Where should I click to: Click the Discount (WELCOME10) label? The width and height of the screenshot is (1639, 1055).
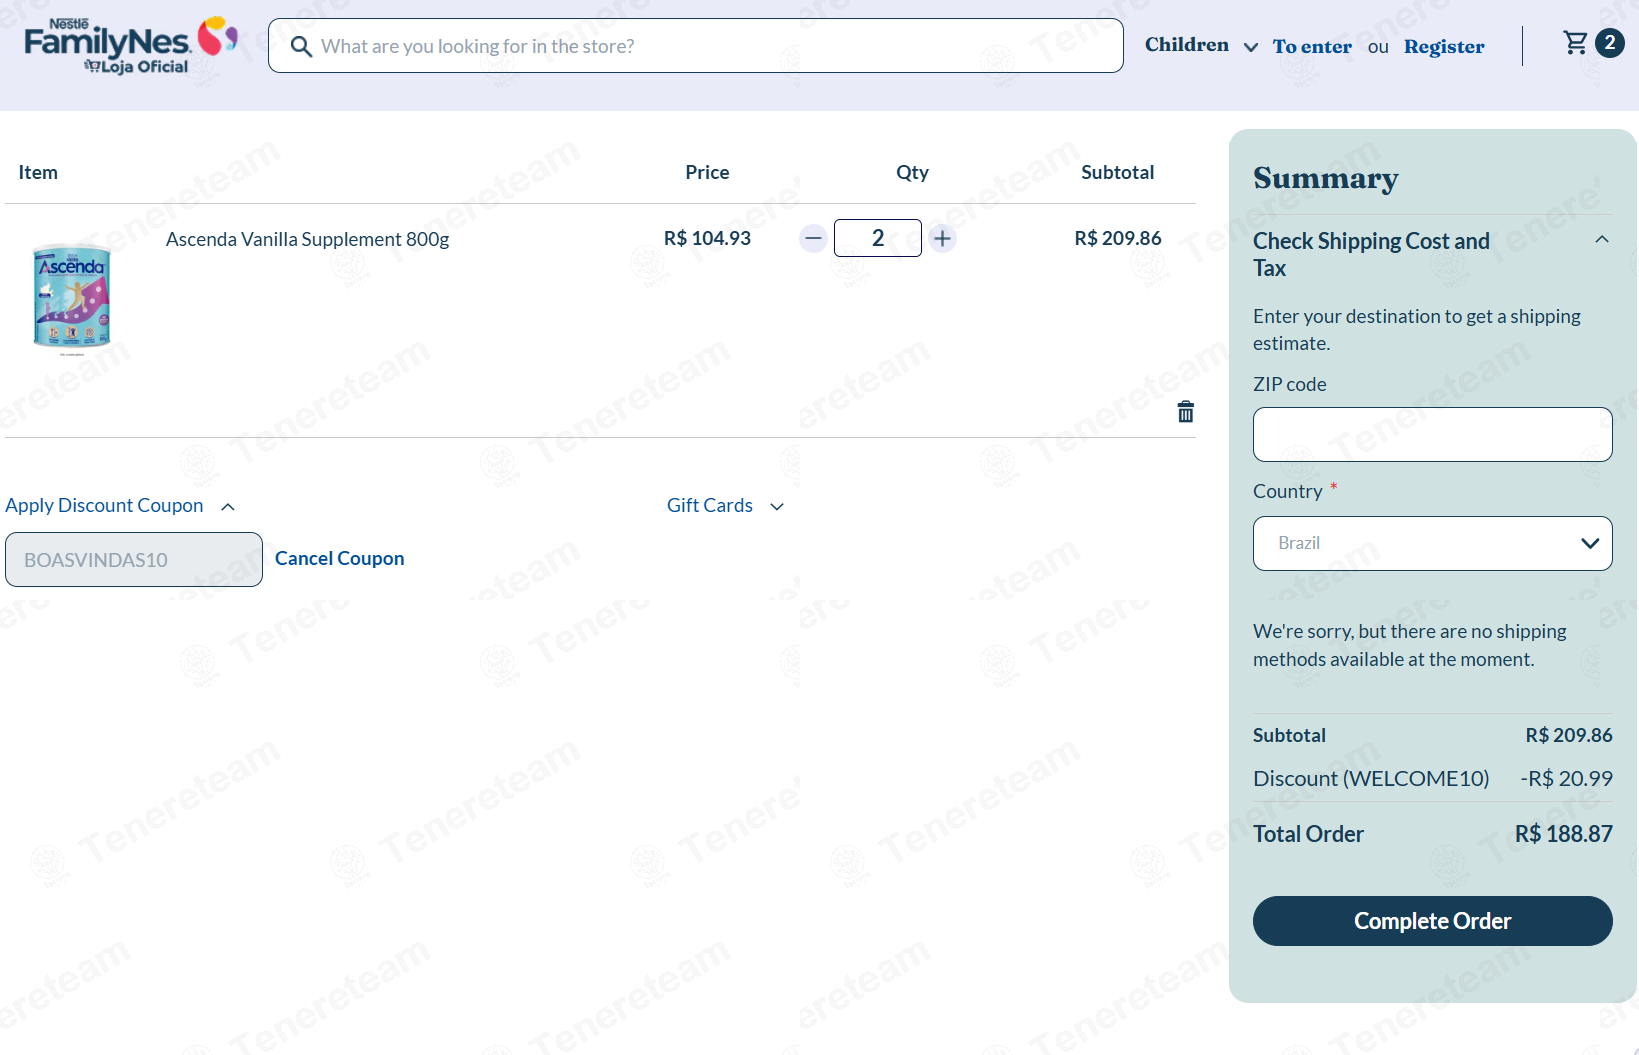[x=1371, y=778]
